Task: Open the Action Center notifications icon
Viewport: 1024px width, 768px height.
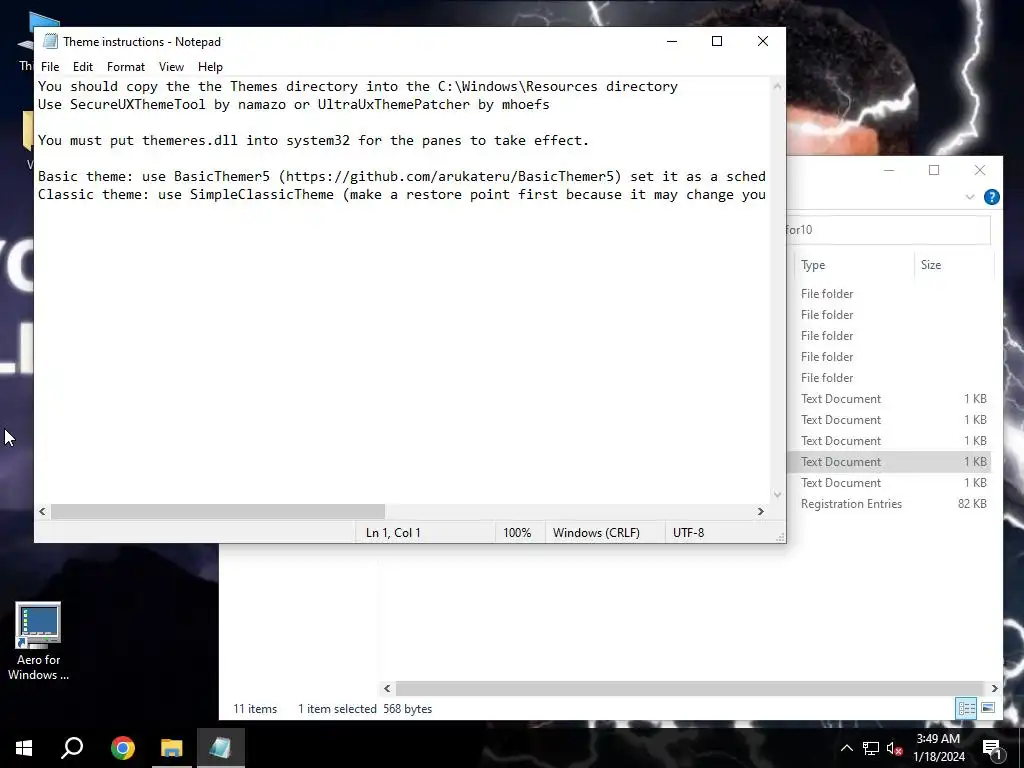Action: pos(993,749)
